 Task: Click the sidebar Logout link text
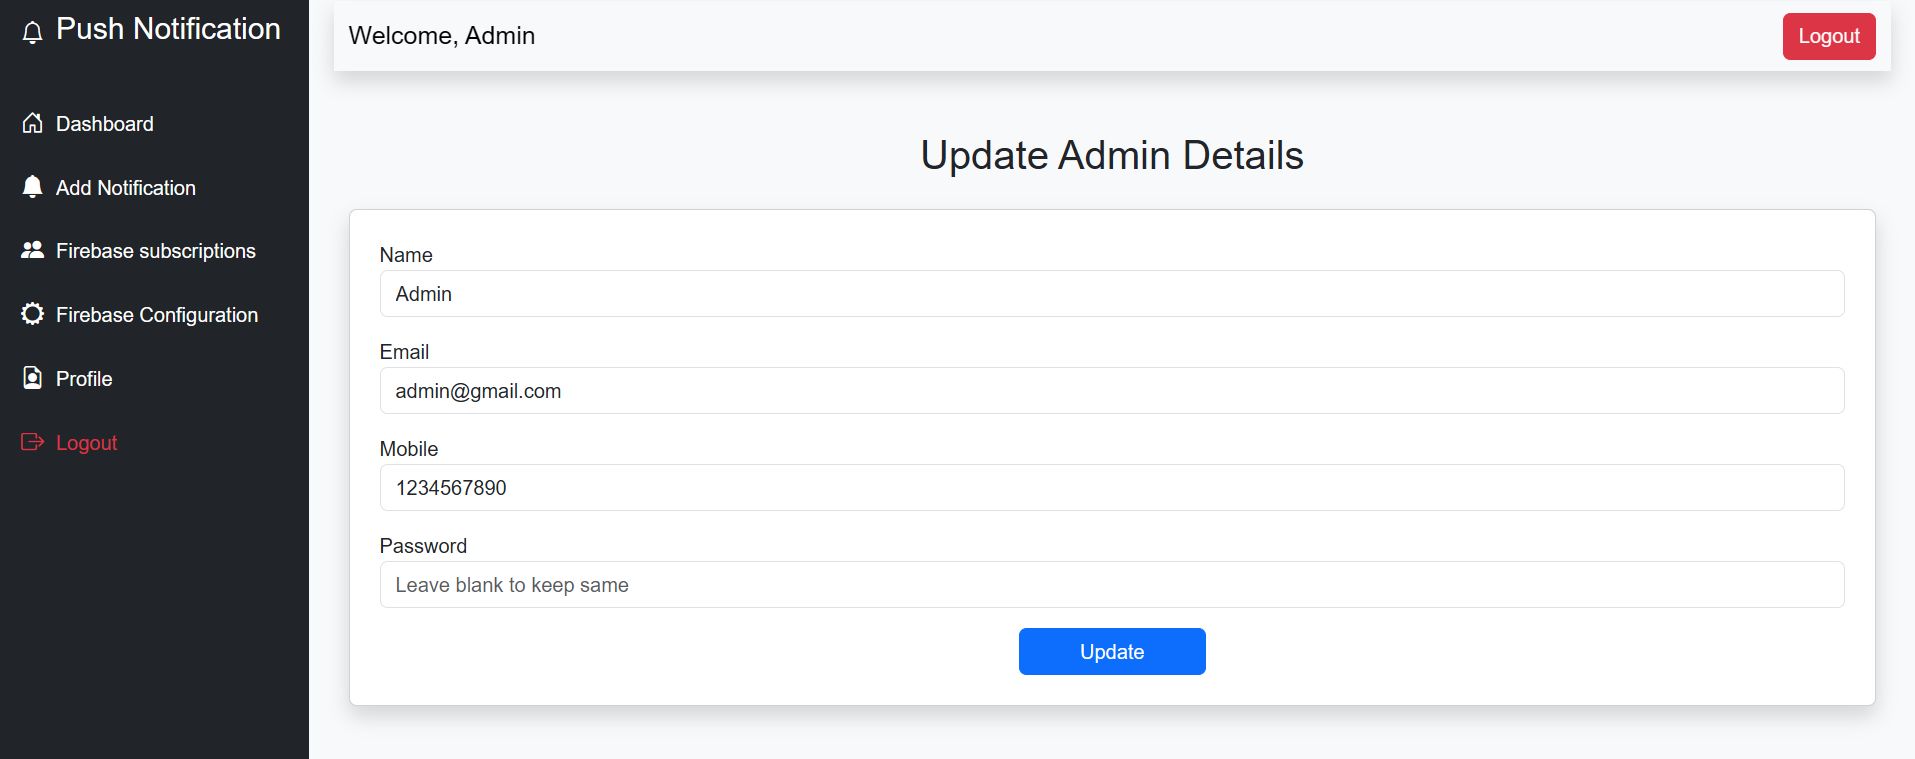[86, 443]
